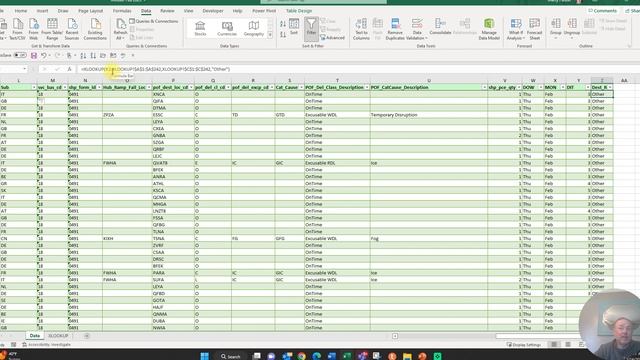Image resolution: width=640 pixels, height=360 pixels.
Task: Expand Data Types gallery
Action: pos(270,36)
